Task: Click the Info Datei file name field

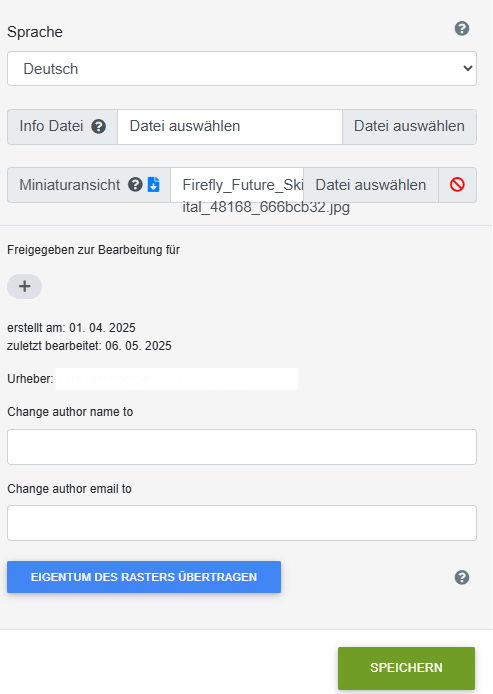Action: 230,127
